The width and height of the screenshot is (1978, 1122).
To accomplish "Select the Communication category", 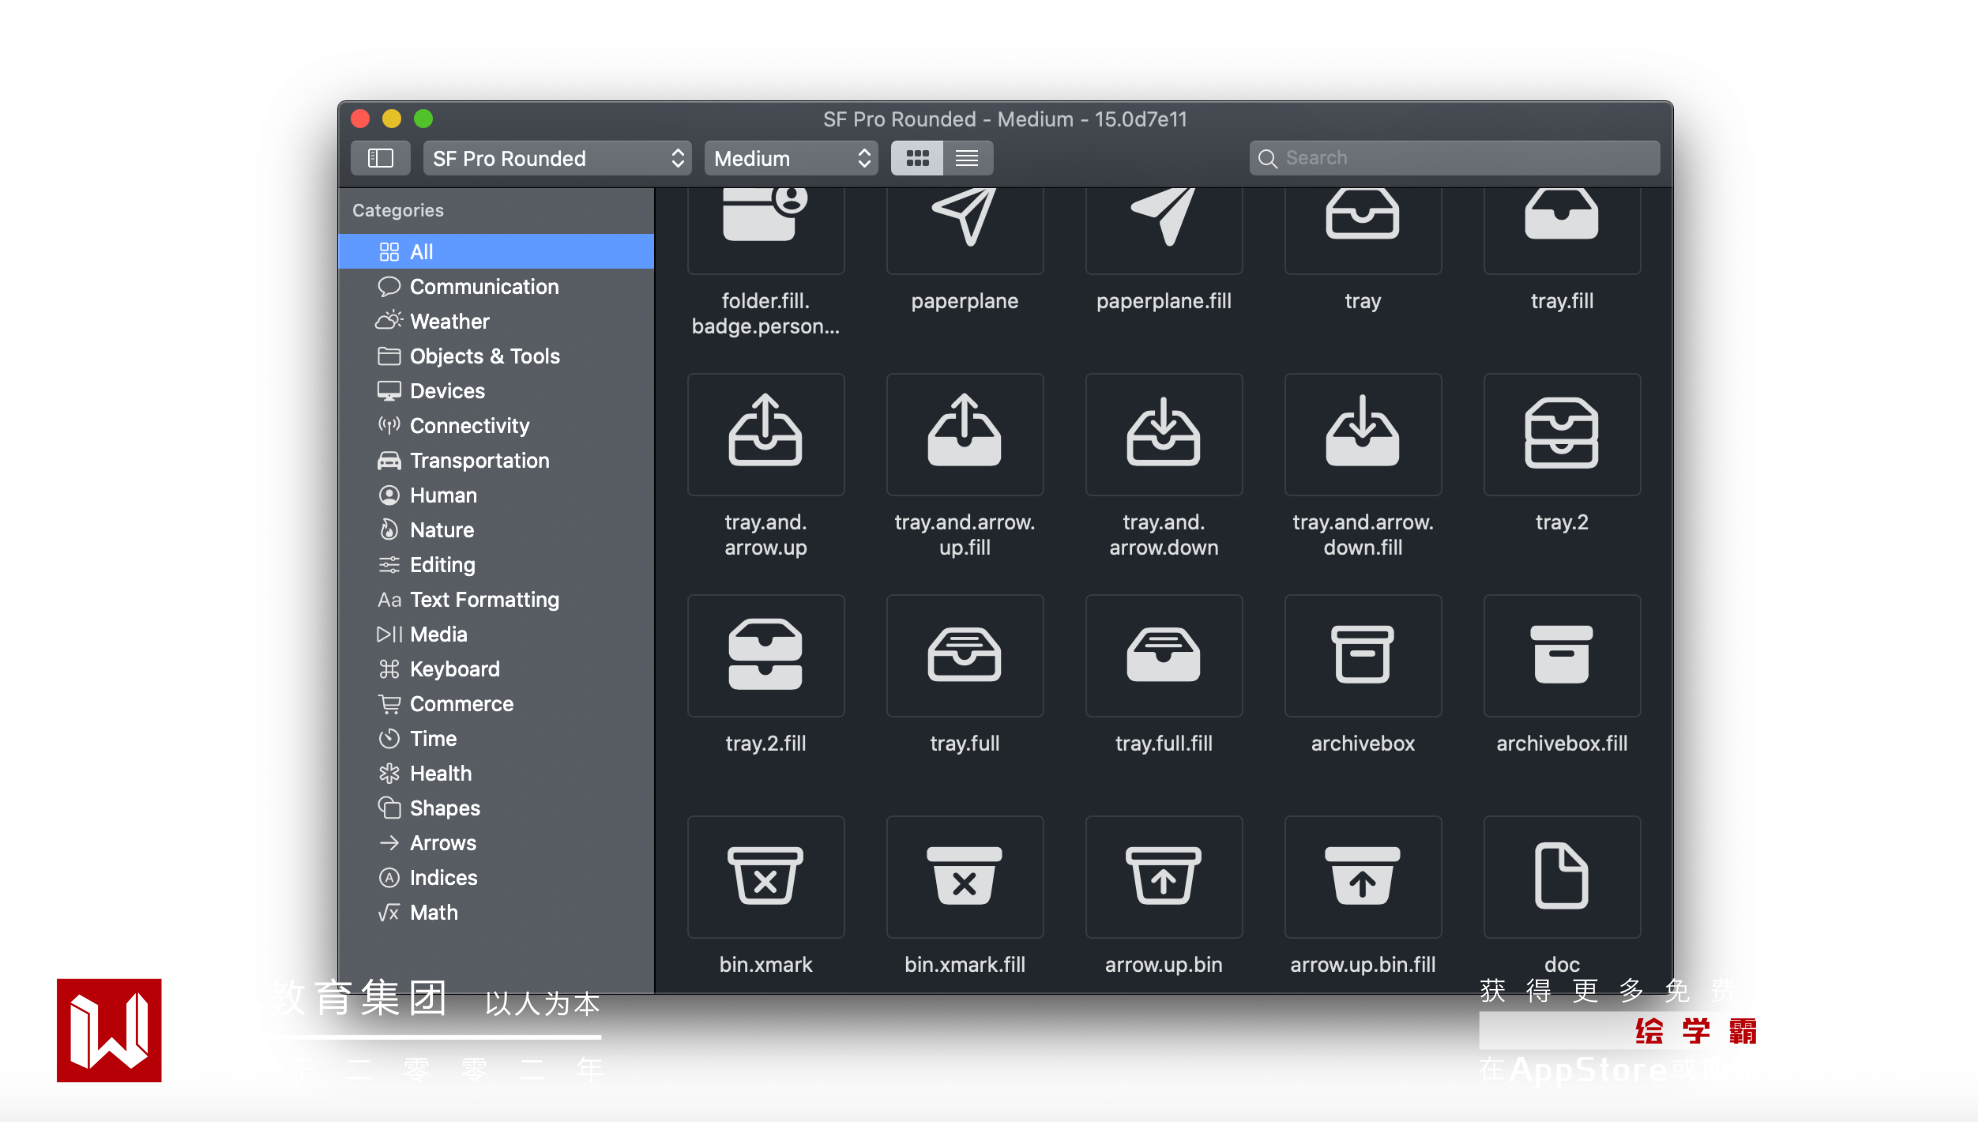I will pos(484,287).
